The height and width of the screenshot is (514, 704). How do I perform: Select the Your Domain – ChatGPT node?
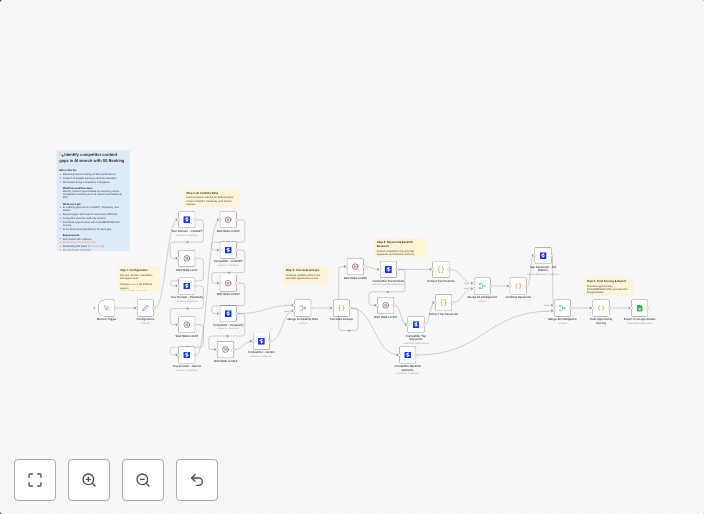point(187,220)
